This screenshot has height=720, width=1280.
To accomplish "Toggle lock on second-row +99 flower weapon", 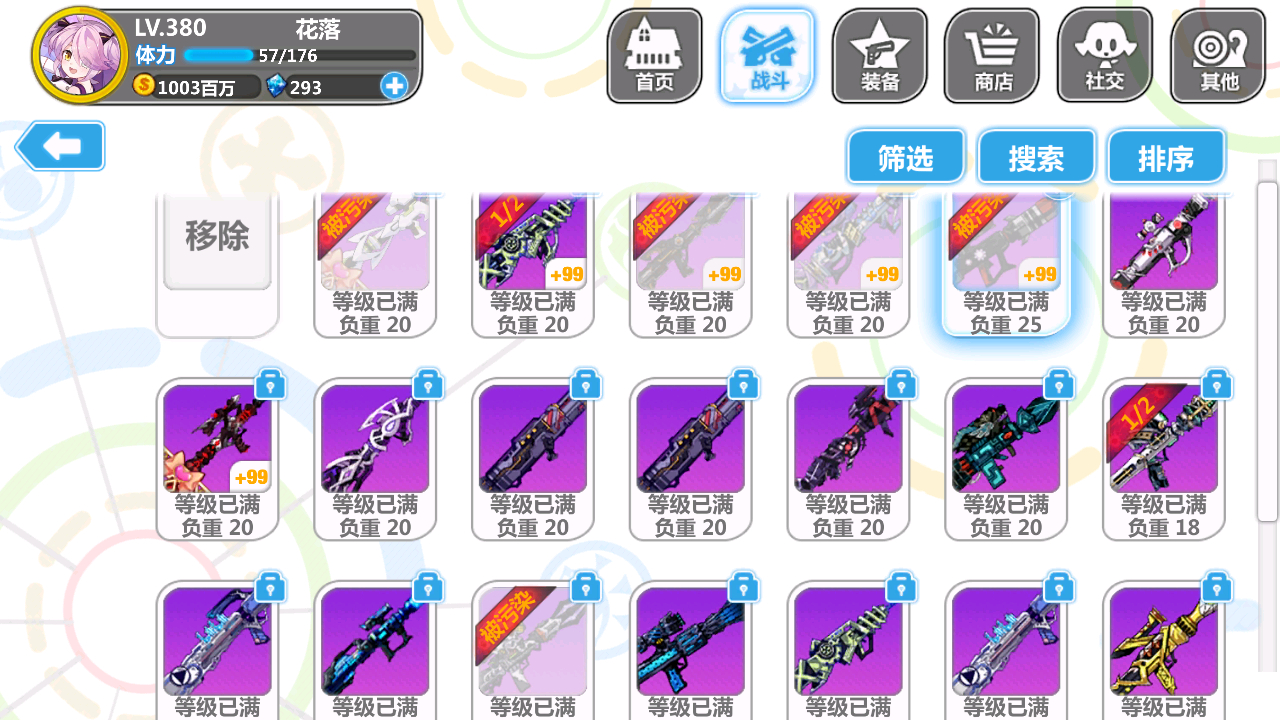I will click(271, 384).
